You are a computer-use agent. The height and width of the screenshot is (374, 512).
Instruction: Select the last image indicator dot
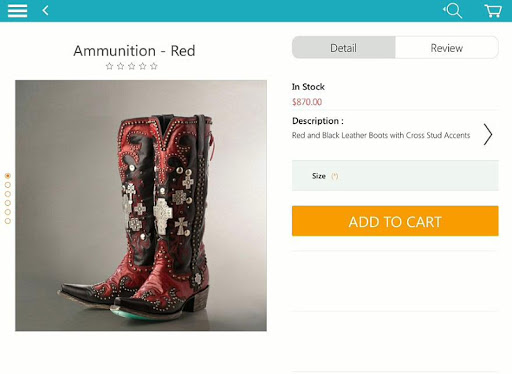(x=8, y=221)
